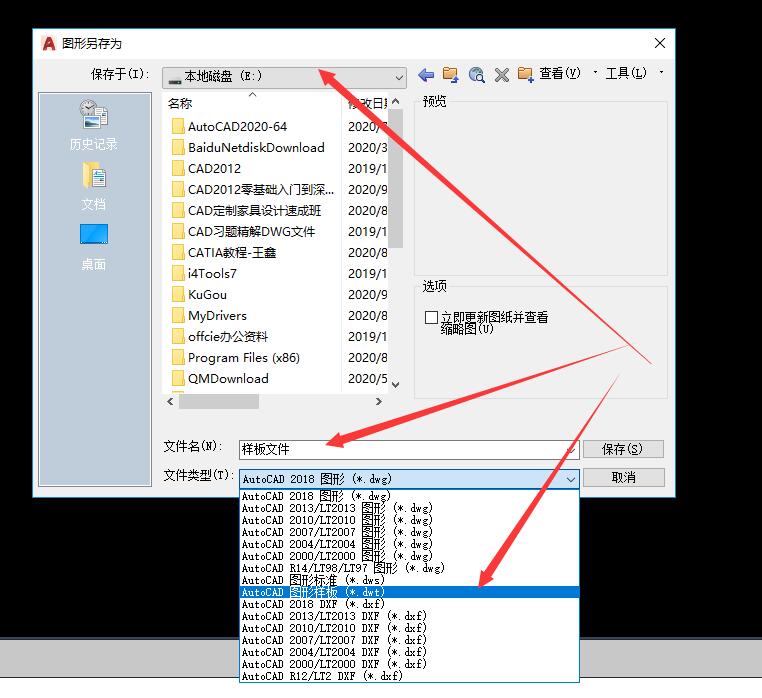Select the CAD2012 folder name

(x=214, y=169)
